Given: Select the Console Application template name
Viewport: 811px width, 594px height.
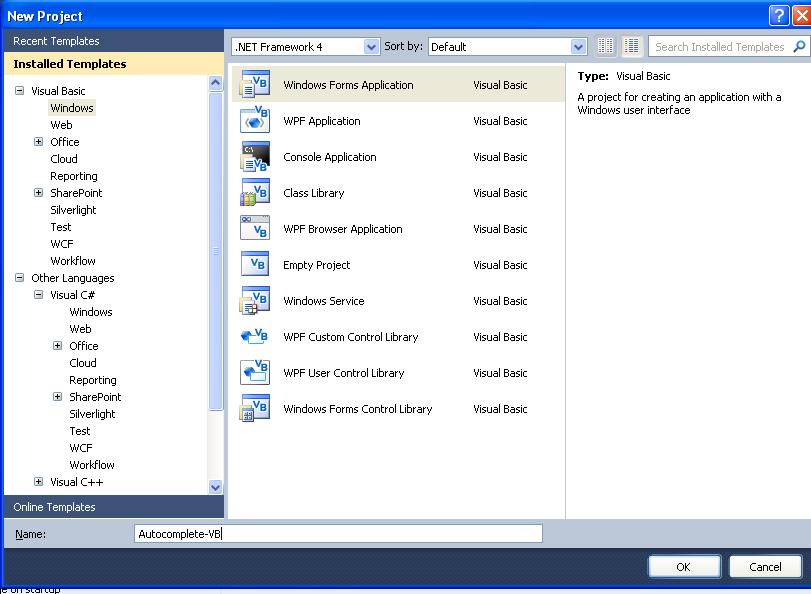Looking at the screenshot, I should pyautogui.click(x=329, y=157).
